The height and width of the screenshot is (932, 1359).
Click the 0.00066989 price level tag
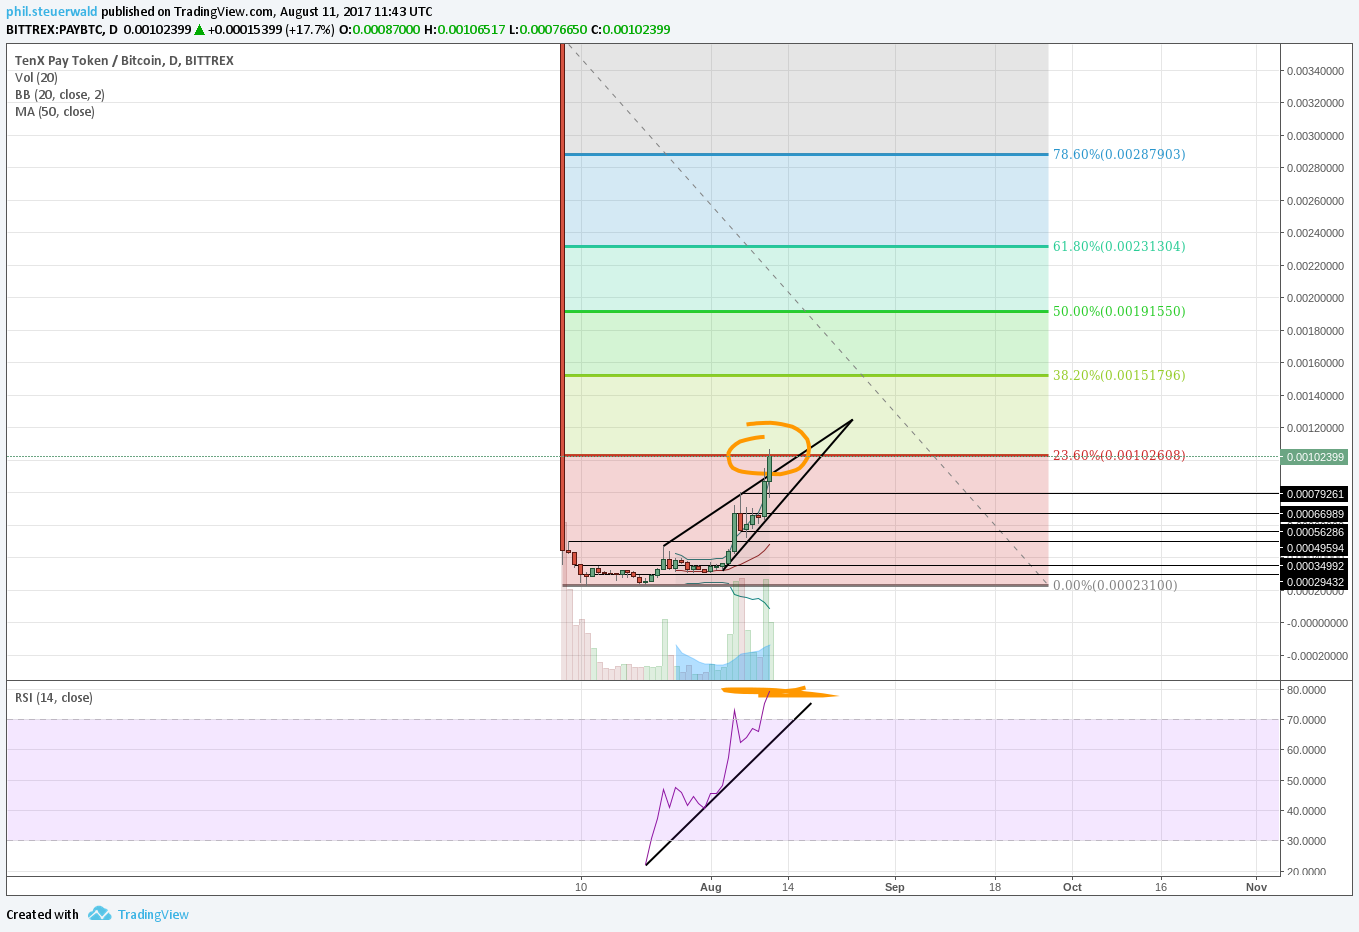click(1315, 514)
